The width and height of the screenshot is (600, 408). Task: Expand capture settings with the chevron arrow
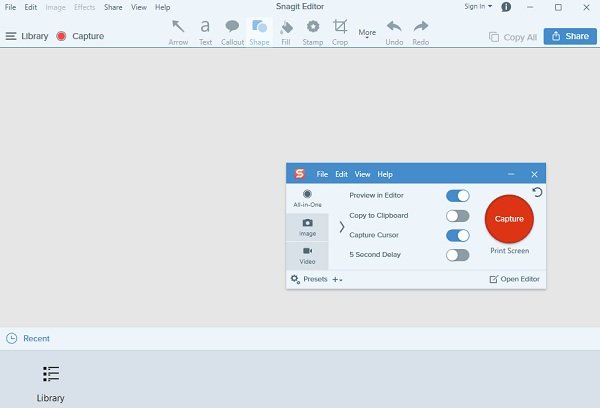click(x=342, y=227)
